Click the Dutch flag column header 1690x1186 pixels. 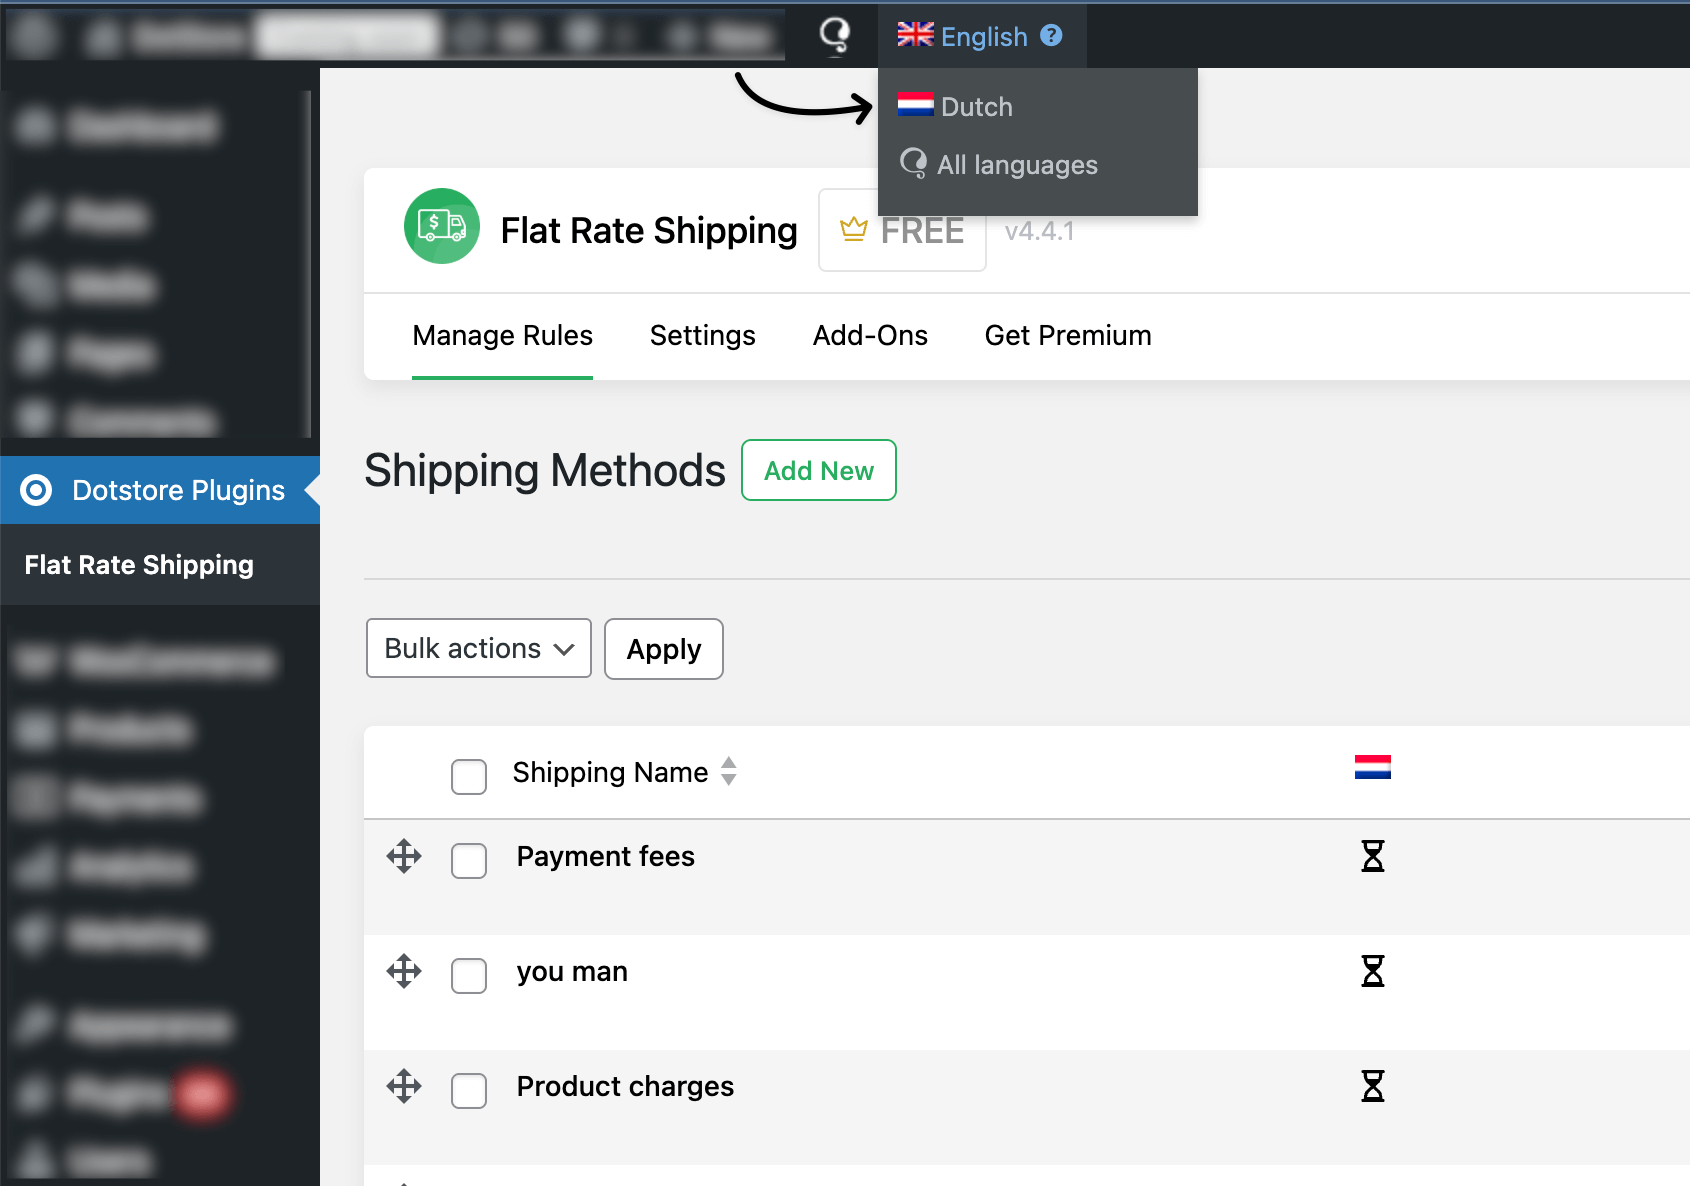pyautogui.click(x=1373, y=767)
